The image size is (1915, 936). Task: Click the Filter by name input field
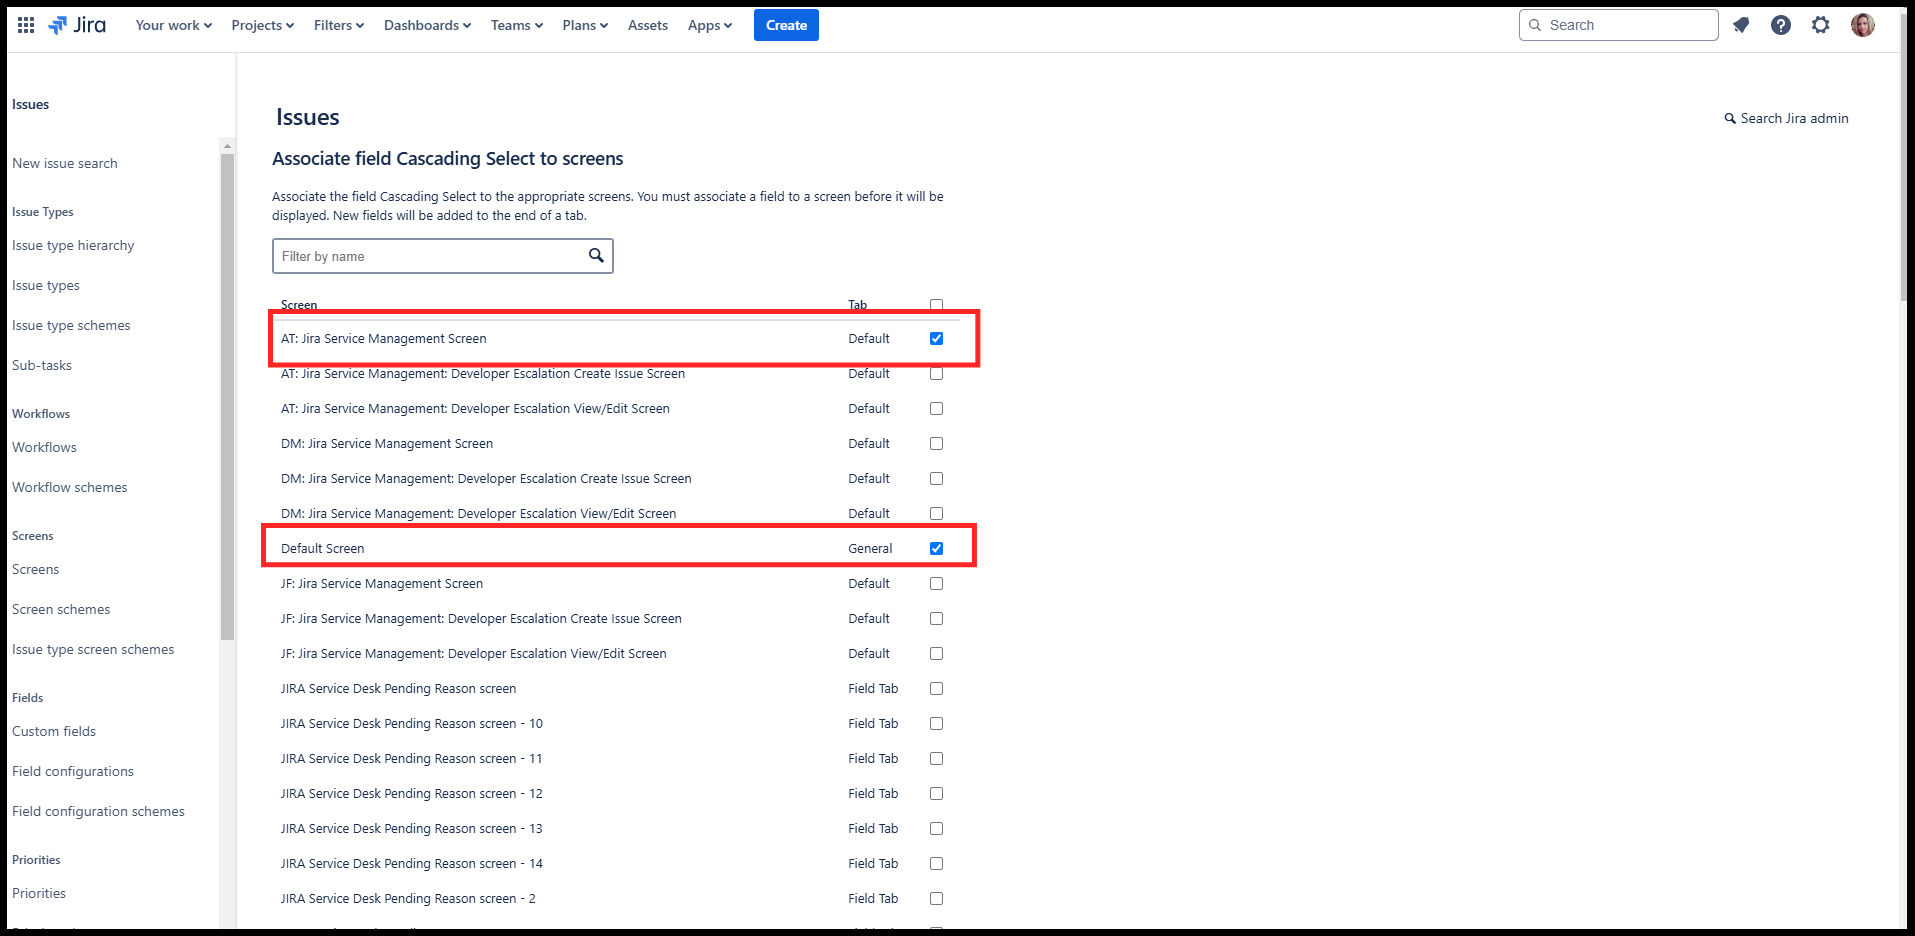tap(430, 256)
